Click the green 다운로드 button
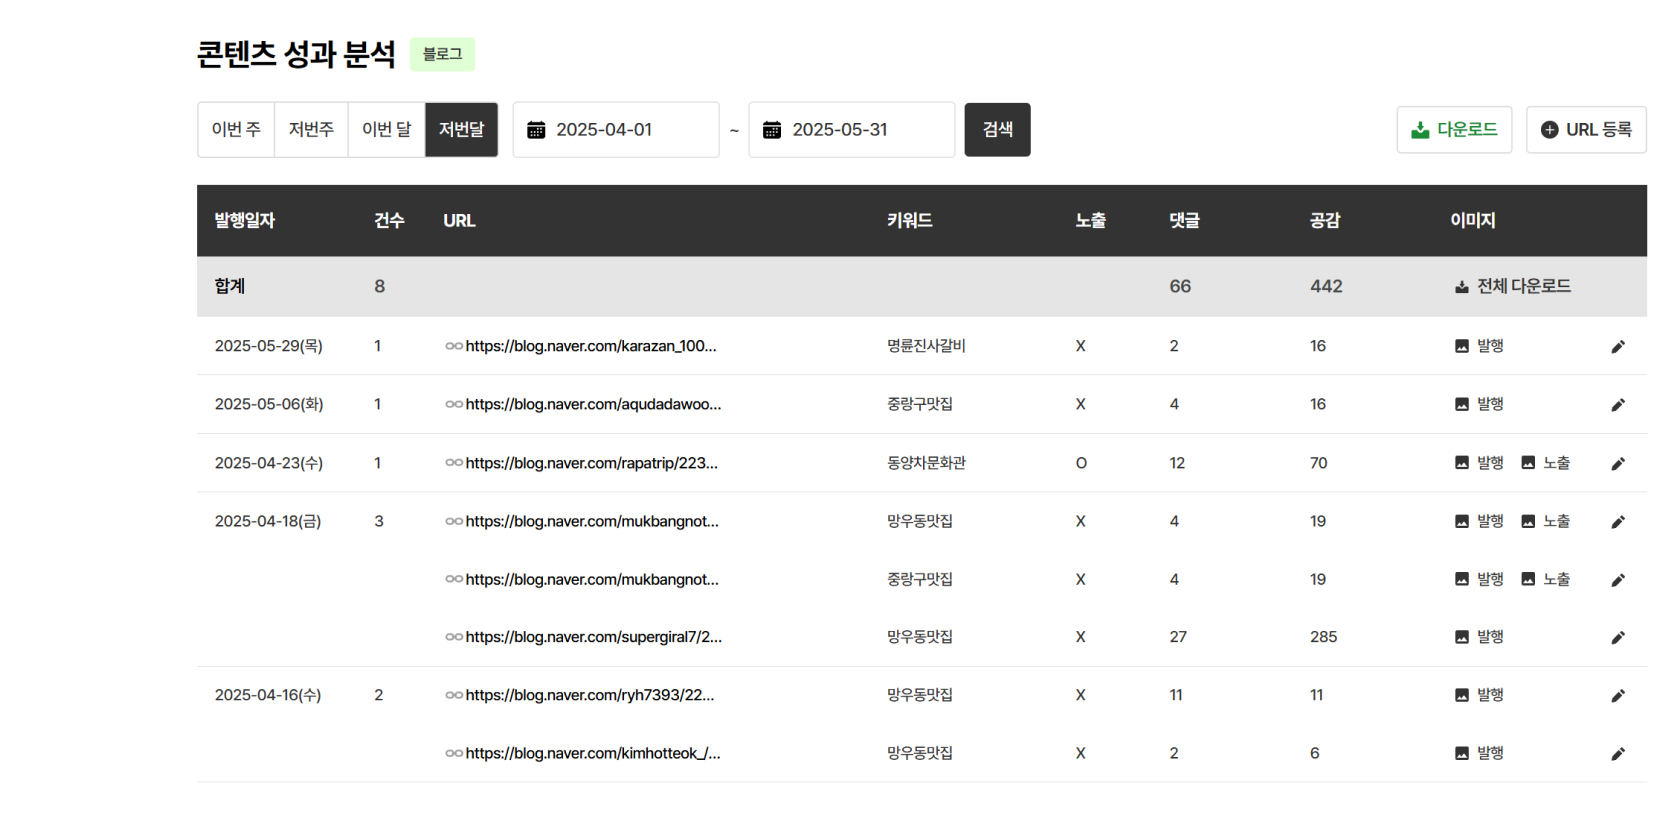Screen dimensions: 1680x836 (x=1454, y=130)
